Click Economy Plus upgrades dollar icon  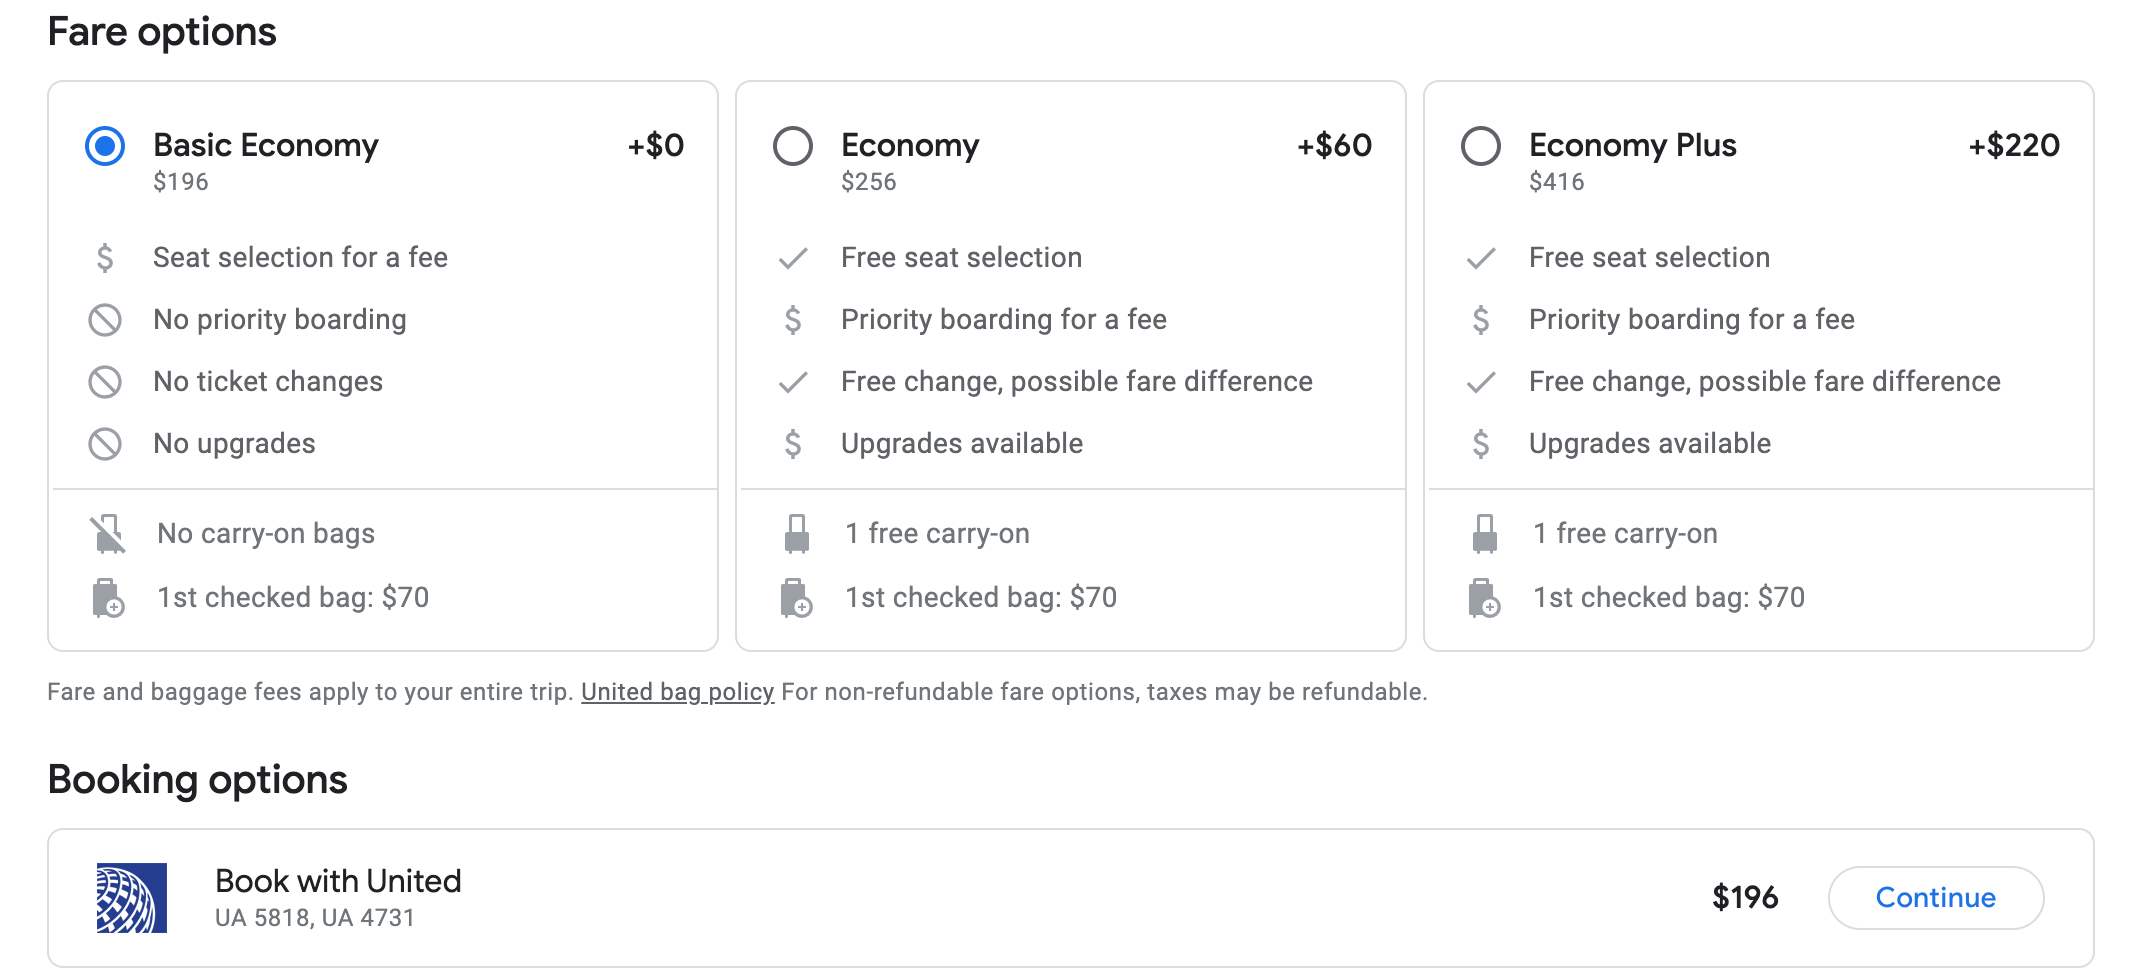[1481, 444]
